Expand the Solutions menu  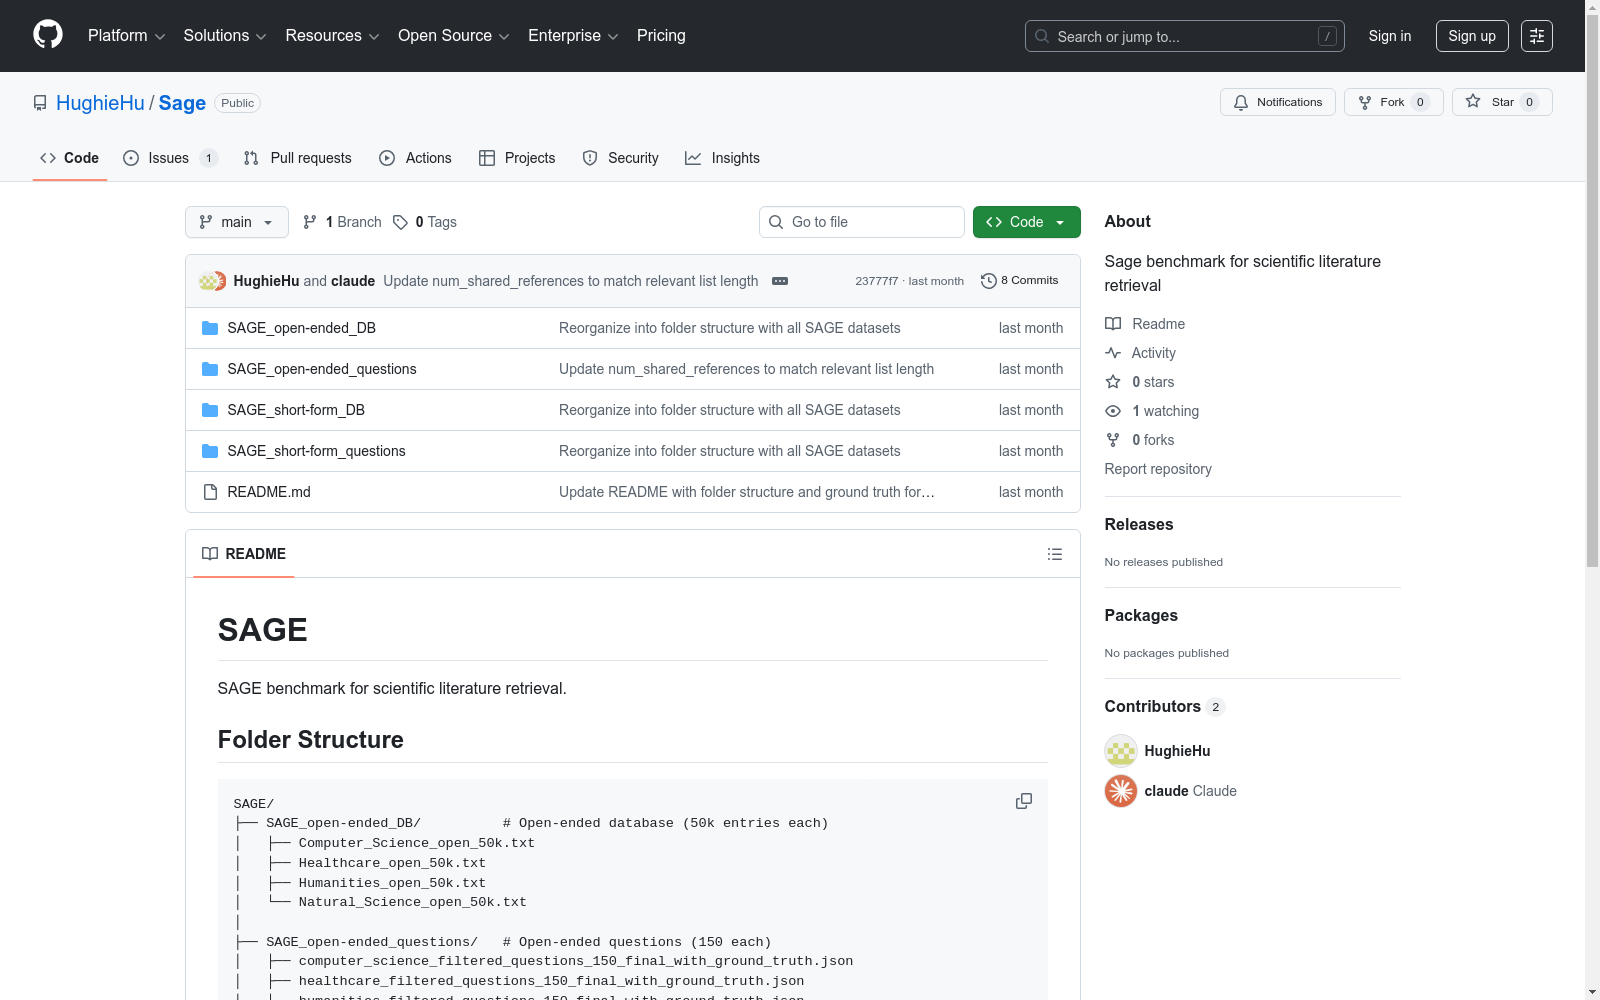coord(225,36)
